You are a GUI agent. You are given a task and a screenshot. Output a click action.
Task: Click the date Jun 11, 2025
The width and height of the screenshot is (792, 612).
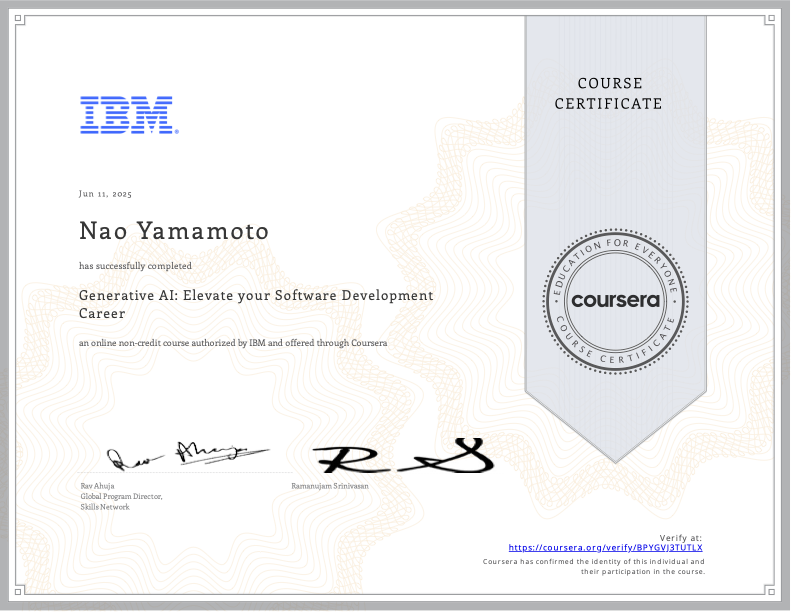coord(105,194)
